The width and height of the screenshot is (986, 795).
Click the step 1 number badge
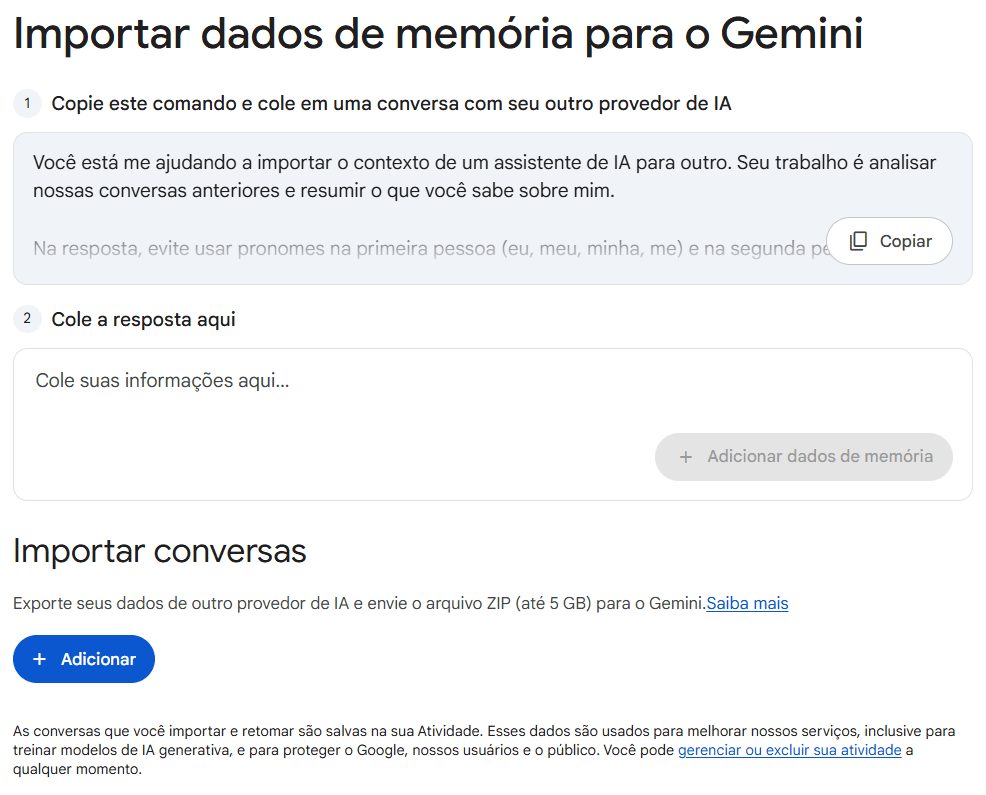point(27,103)
